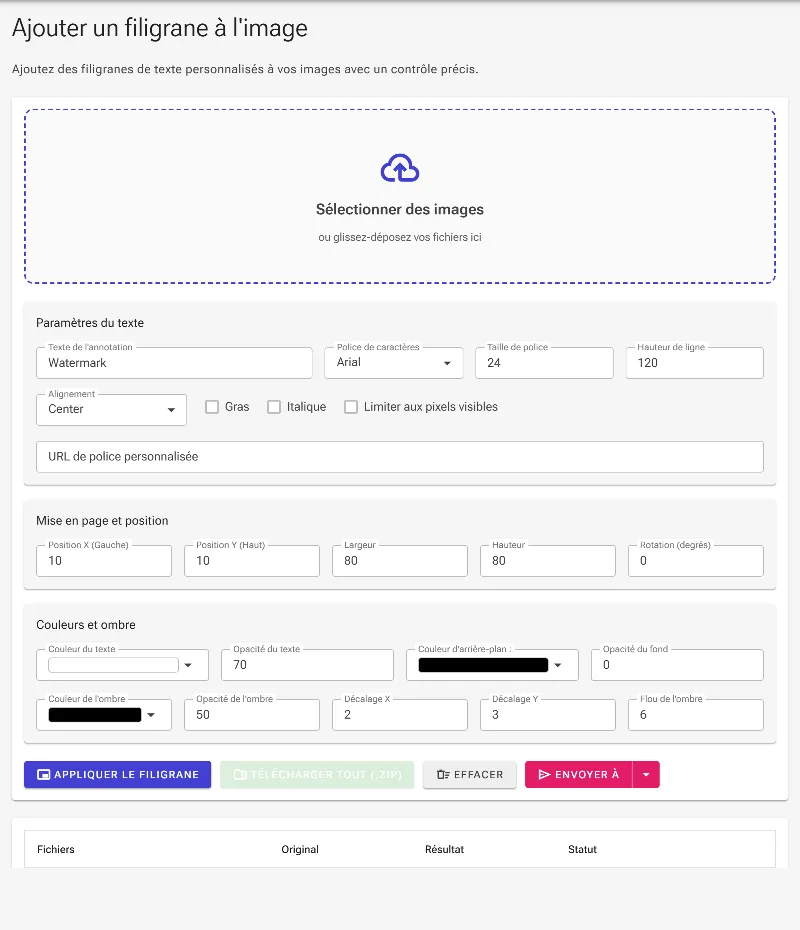
Task: Focus the Décalage Y field
Action: [x=548, y=715]
